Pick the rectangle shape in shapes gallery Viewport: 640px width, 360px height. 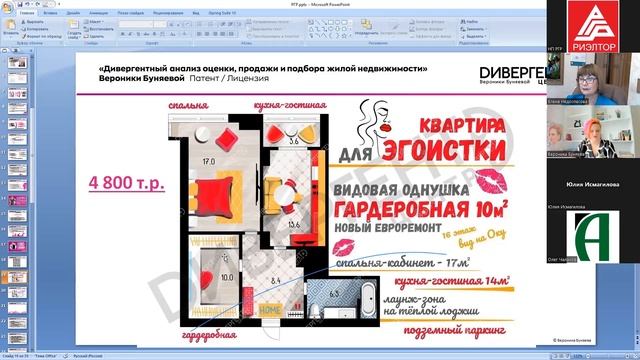[331, 22]
